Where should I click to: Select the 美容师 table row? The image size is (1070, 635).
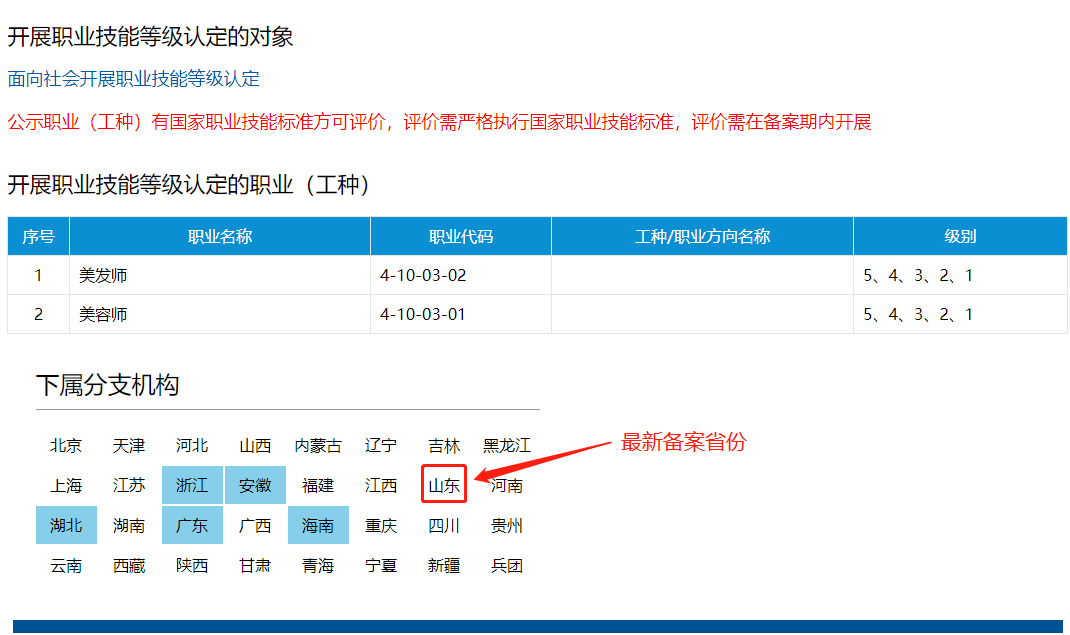(x=104, y=314)
